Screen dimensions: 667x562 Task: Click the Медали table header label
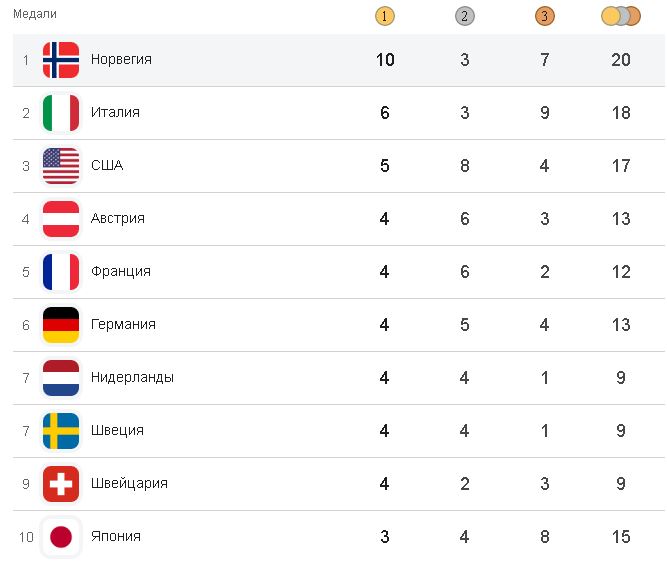[35, 14]
